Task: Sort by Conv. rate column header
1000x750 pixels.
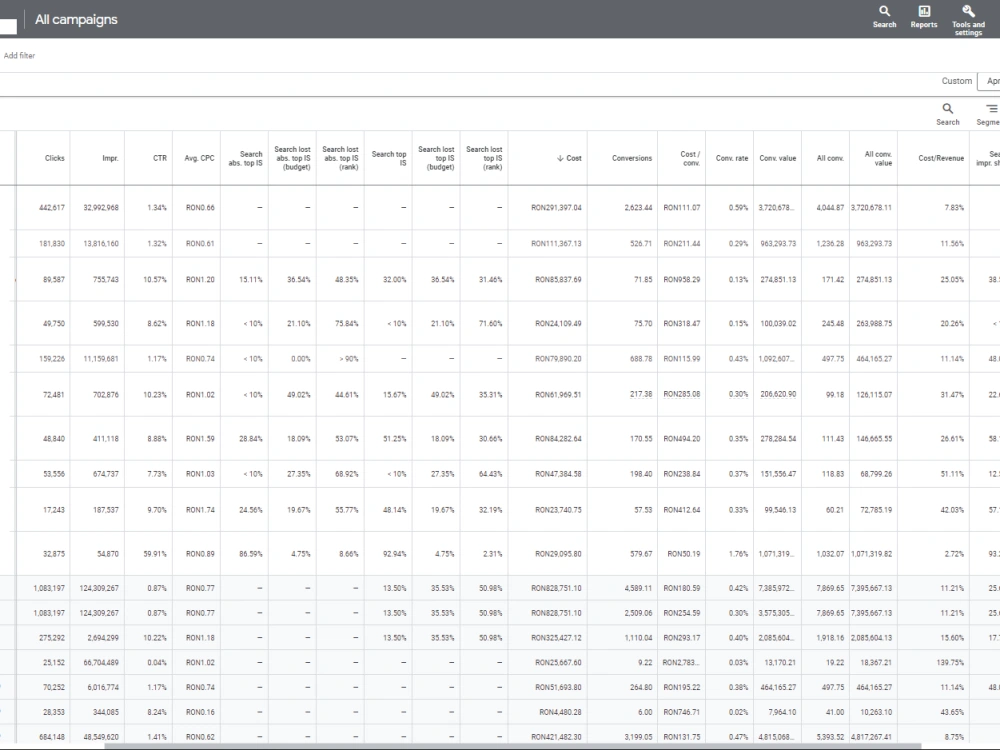Action: tap(732, 158)
